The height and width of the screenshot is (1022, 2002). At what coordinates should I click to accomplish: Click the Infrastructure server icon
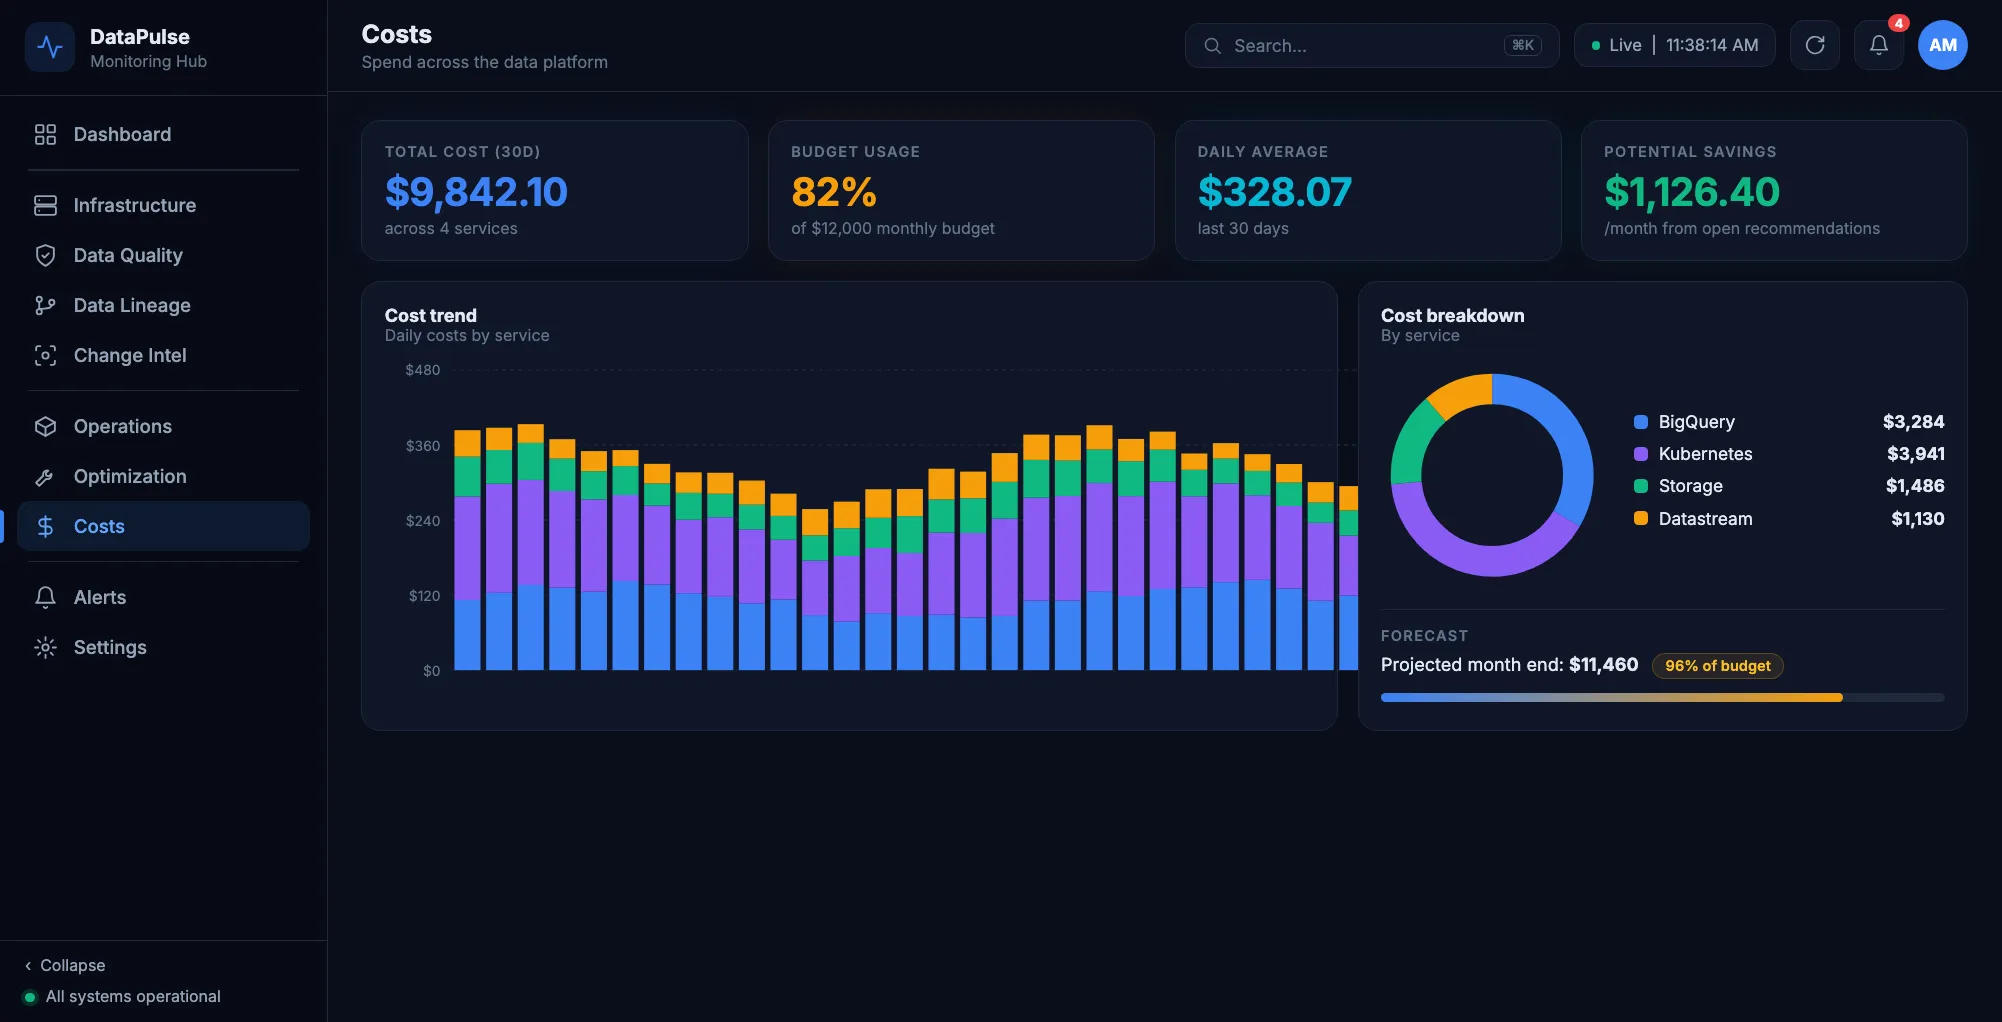tap(45, 205)
